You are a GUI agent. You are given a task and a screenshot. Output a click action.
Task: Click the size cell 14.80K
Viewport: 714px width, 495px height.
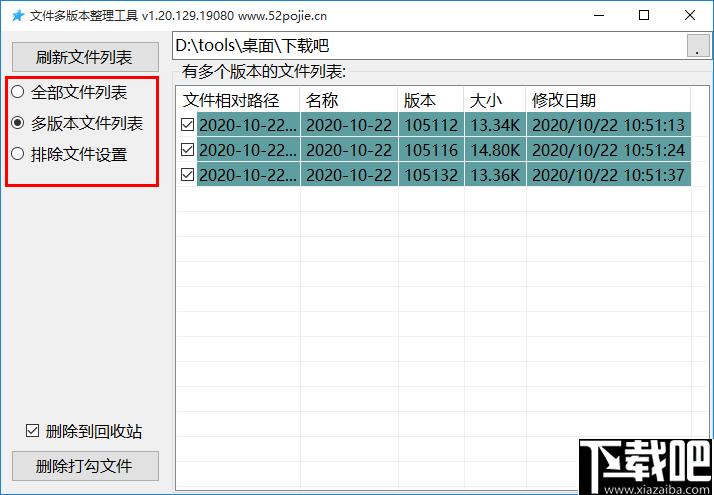pyautogui.click(x=495, y=150)
